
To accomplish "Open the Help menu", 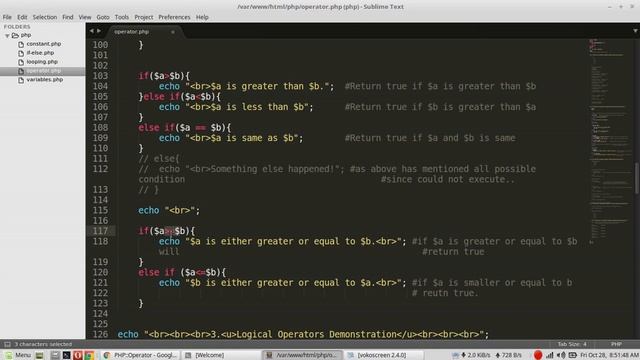I will click(x=202, y=17).
